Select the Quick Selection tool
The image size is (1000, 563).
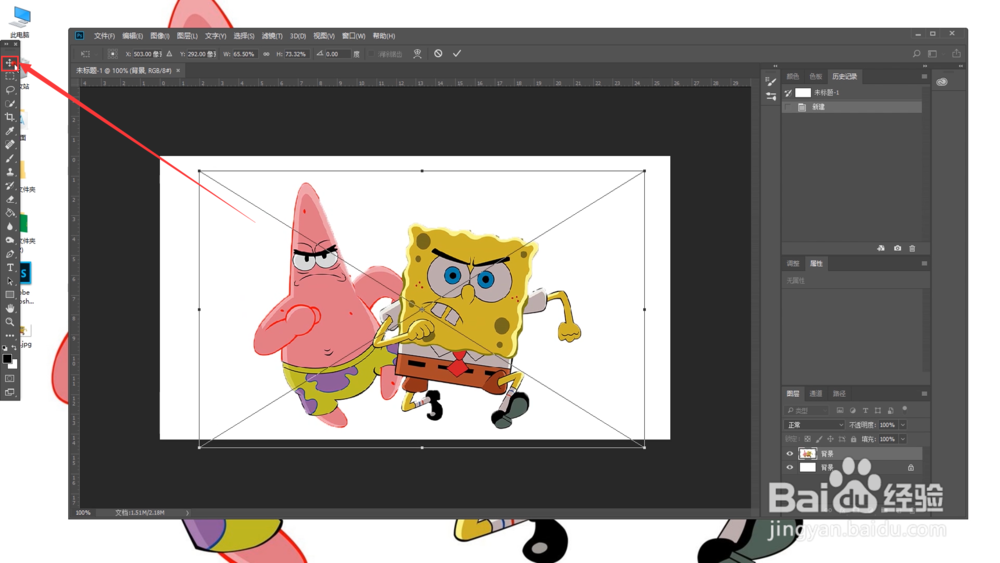tap(10, 103)
